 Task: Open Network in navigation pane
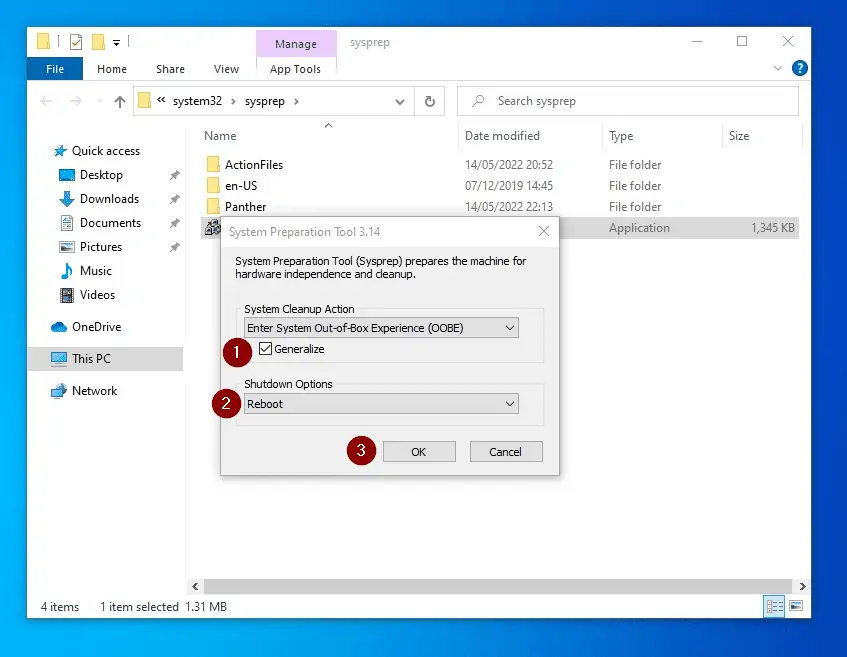point(94,391)
